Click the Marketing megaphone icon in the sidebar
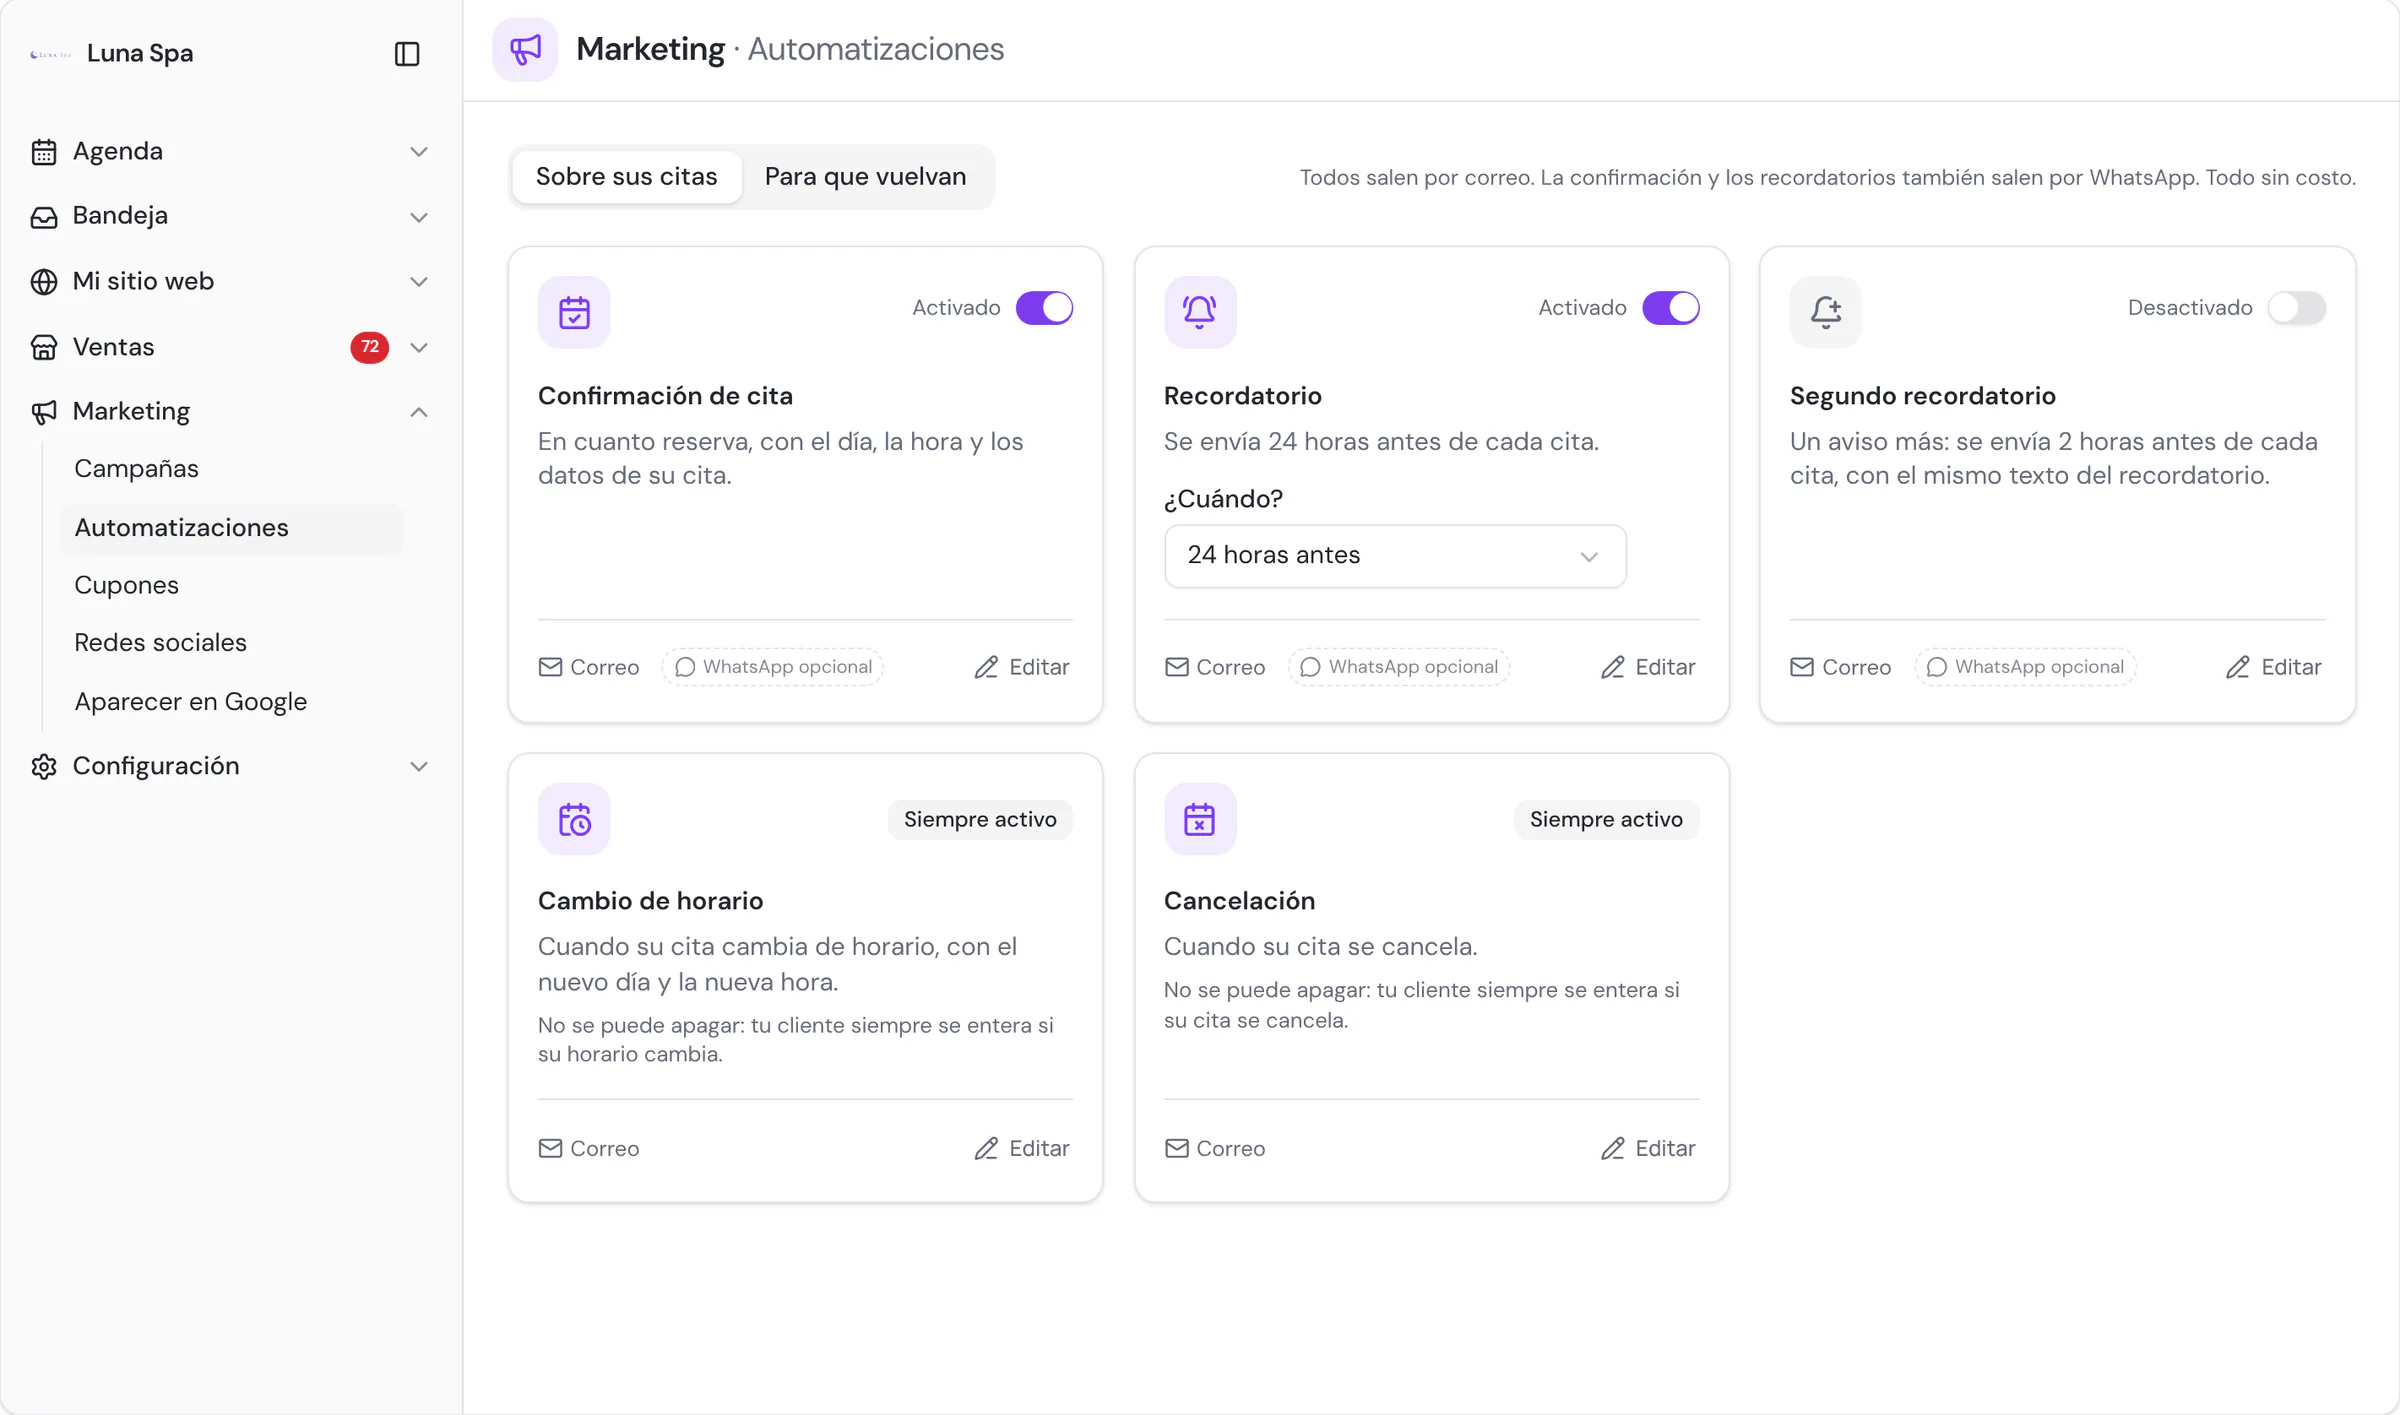 [44, 412]
